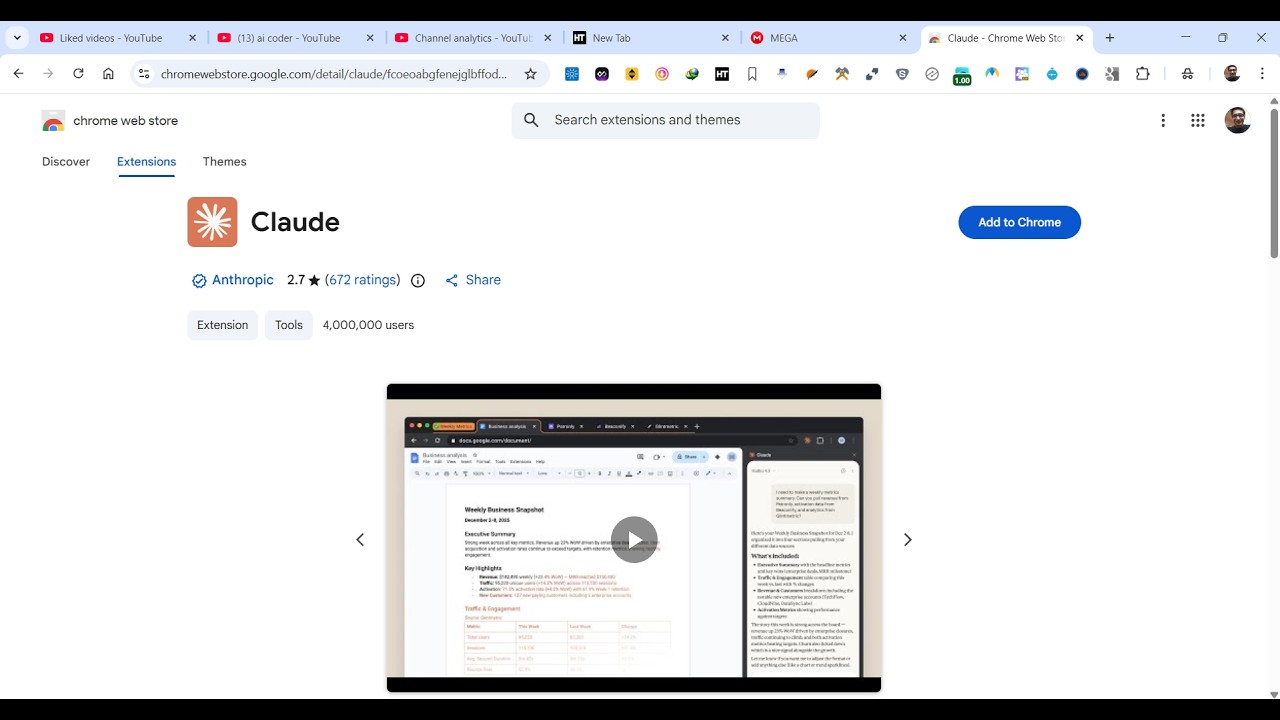Go back to the previous page
Image resolution: width=1280 pixels, height=720 pixels.
(18, 74)
